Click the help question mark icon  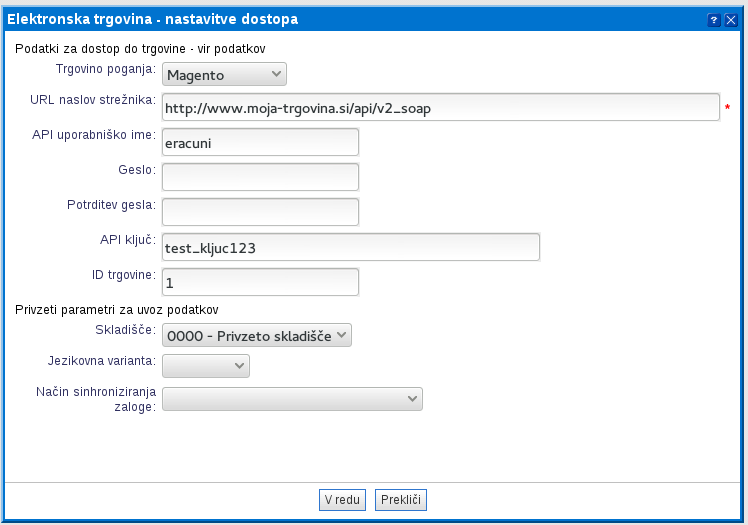click(714, 20)
